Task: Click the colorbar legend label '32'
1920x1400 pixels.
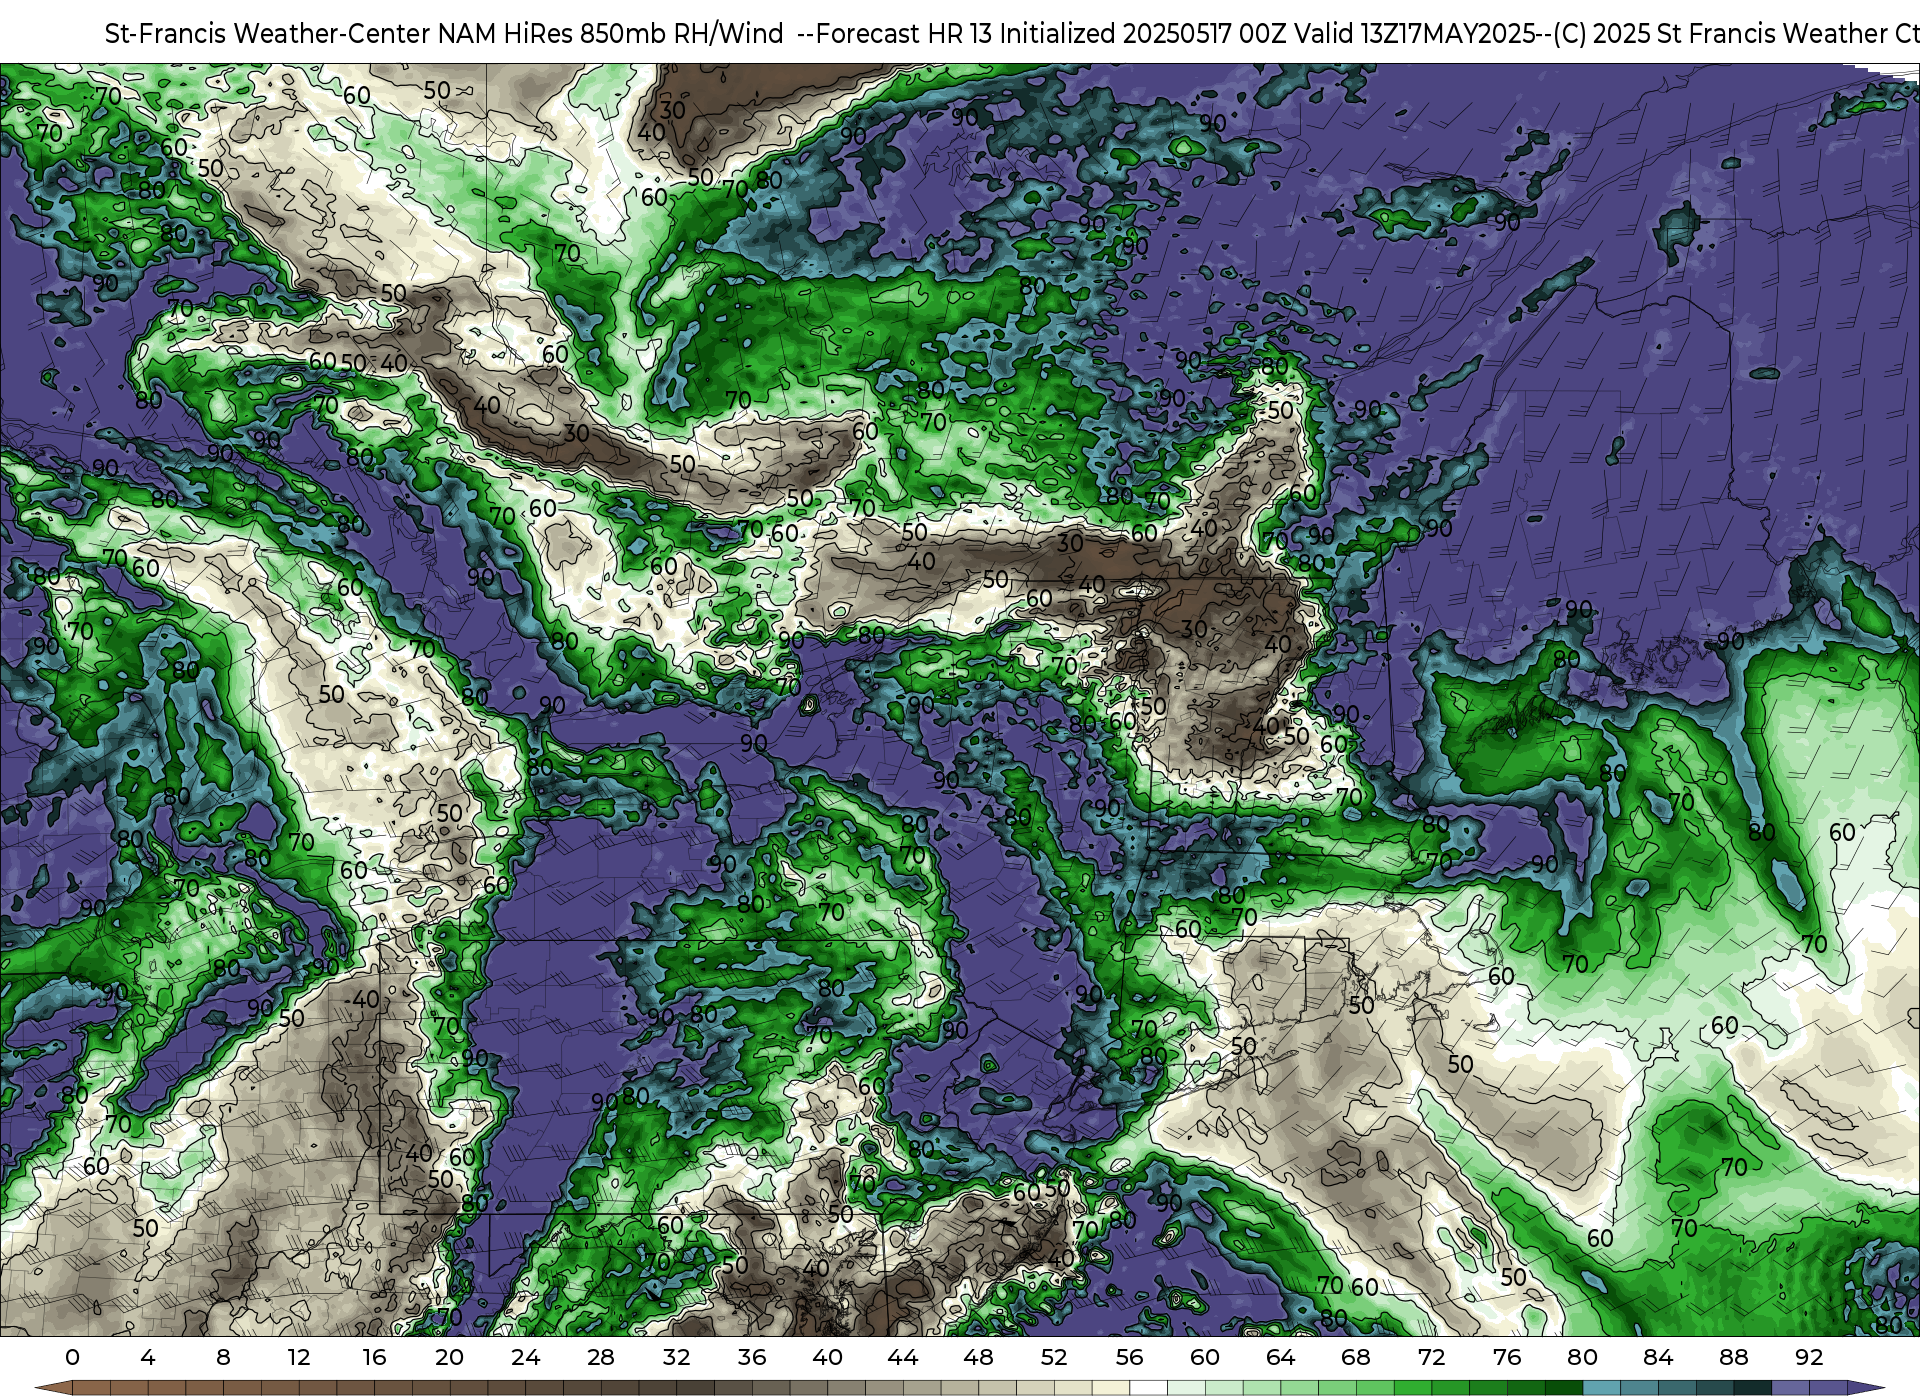Action: click(x=676, y=1357)
